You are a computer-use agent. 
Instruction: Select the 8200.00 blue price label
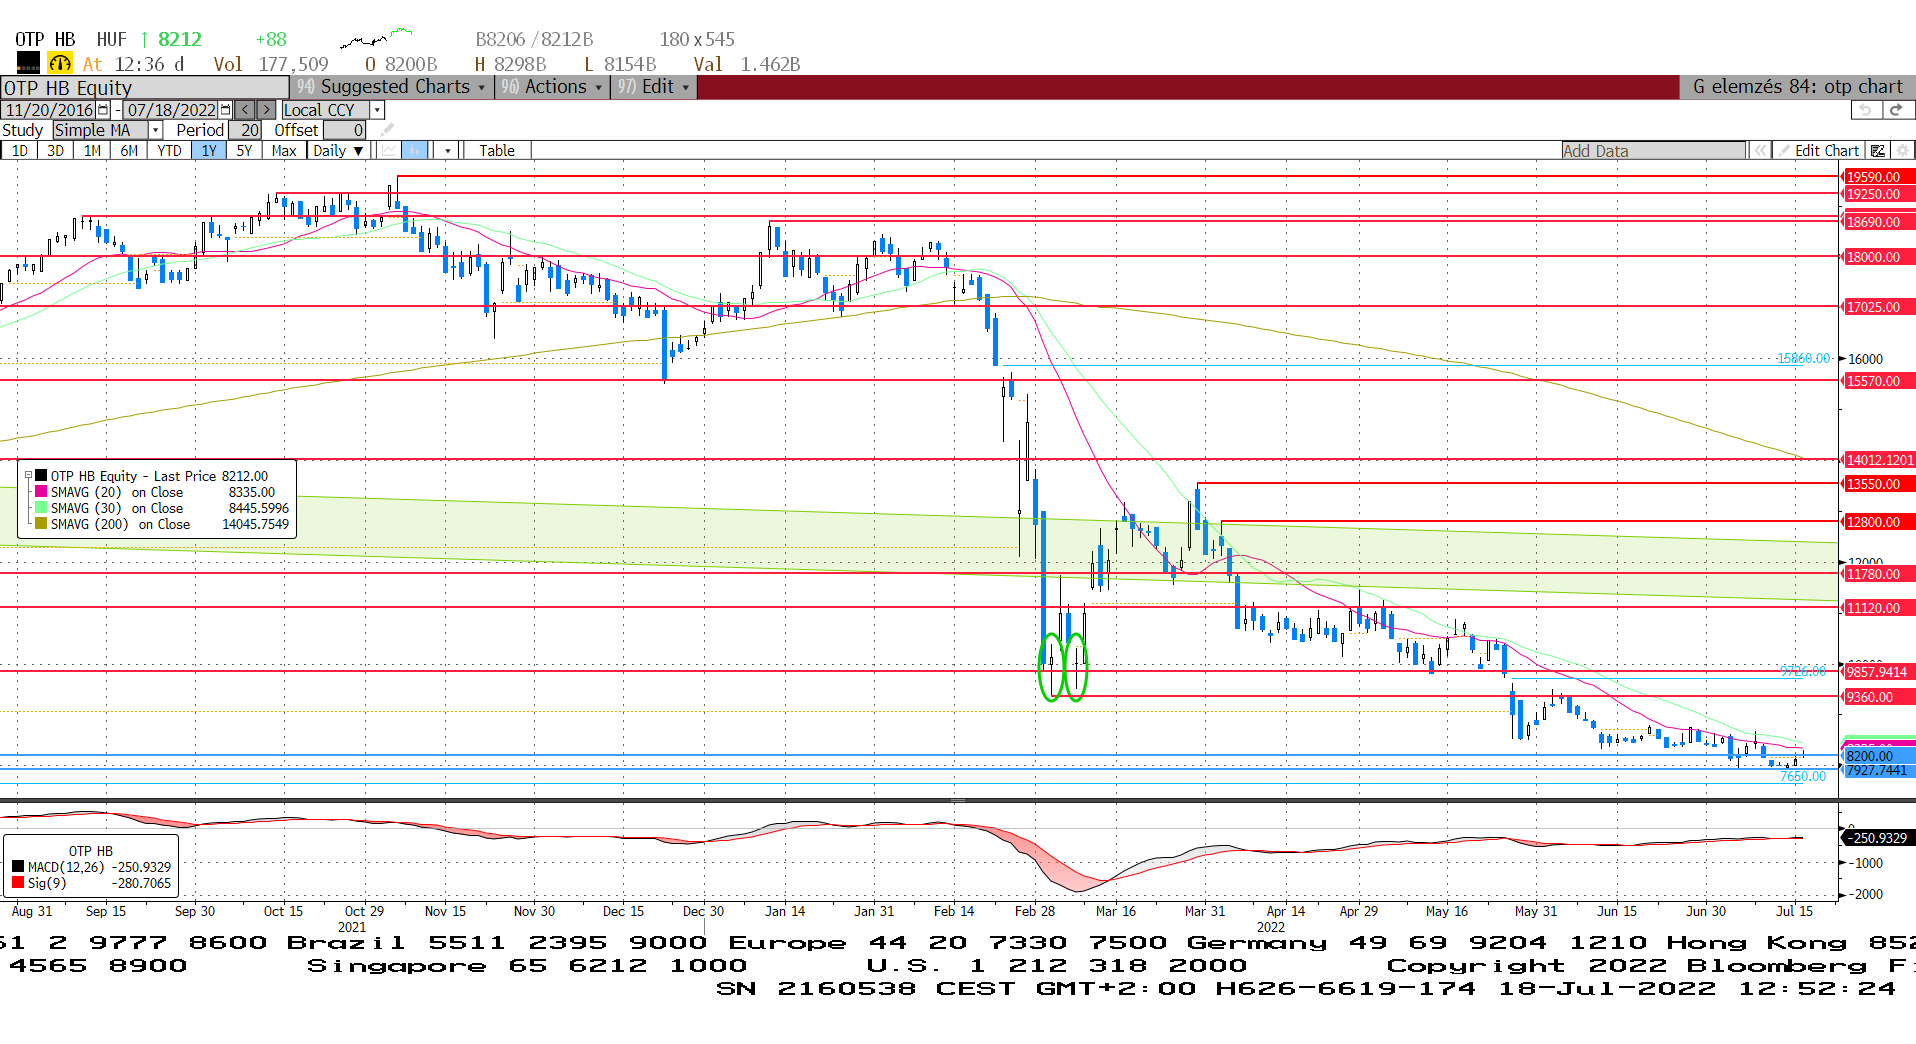[x=1878, y=756]
